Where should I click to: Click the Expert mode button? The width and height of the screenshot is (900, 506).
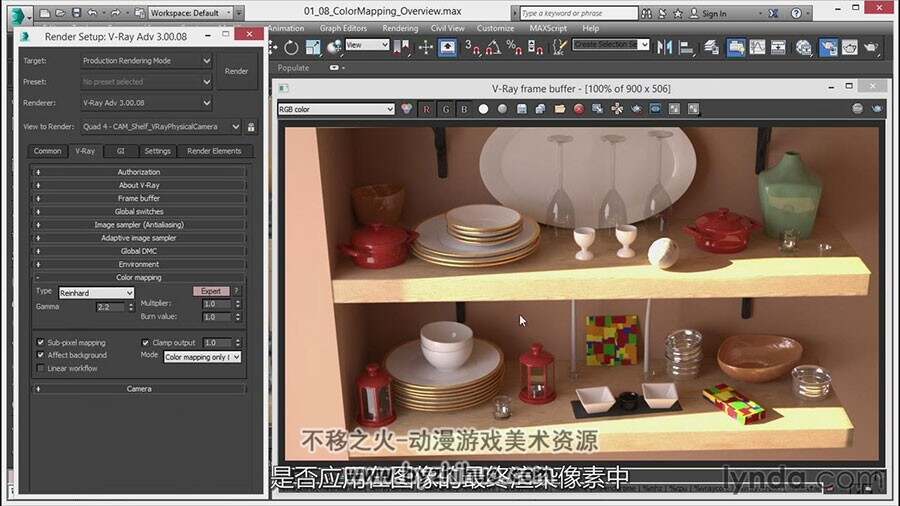click(x=211, y=291)
